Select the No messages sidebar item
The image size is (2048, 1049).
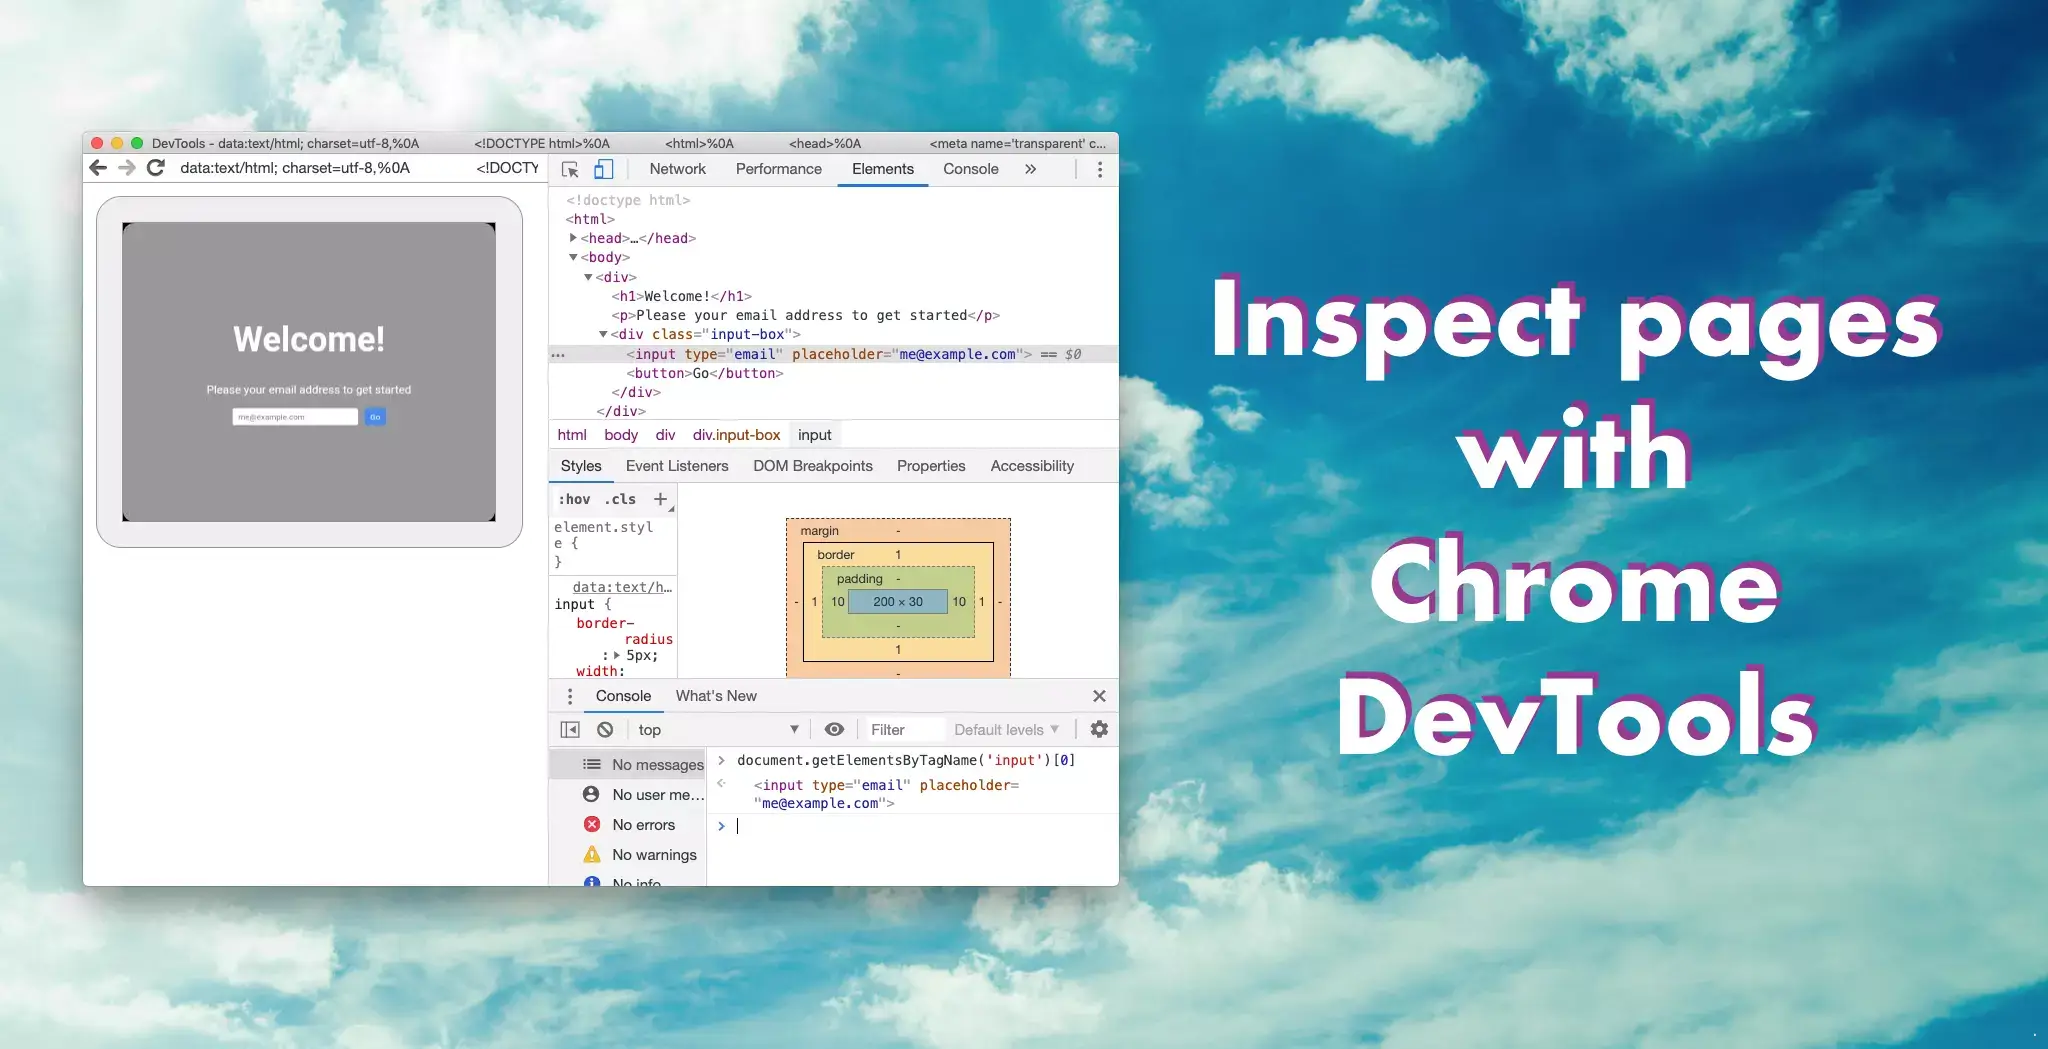(x=628, y=765)
